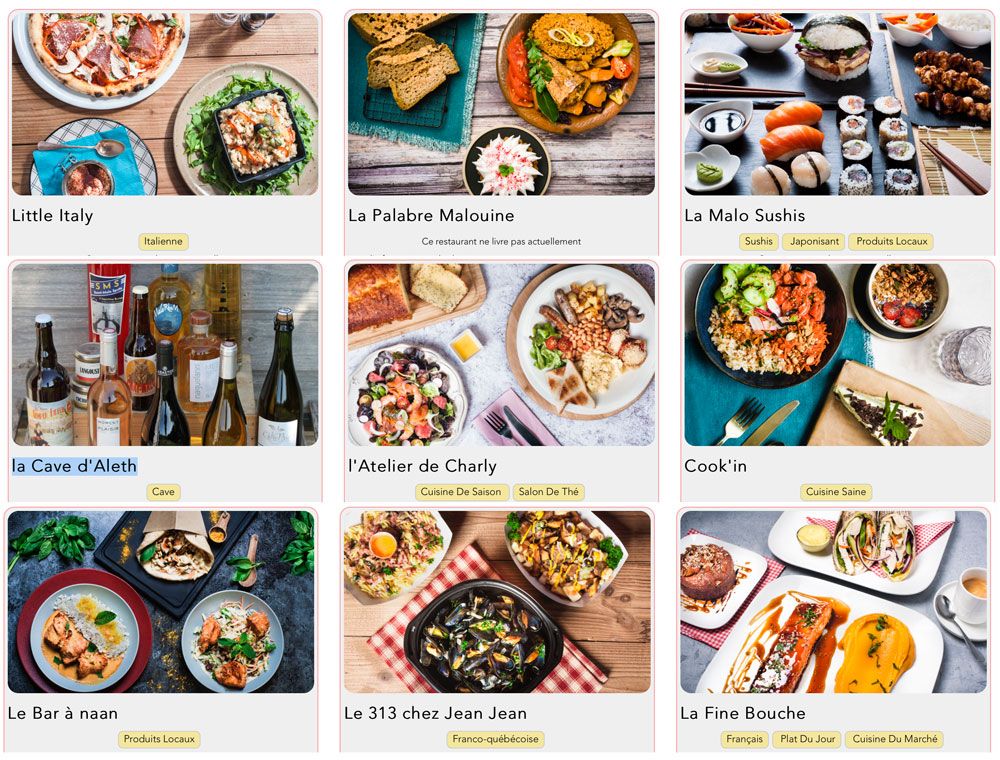Viewport: 1000px width, 760px height.
Task: Click the Franco-québécoise tag
Action: [496, 740]
